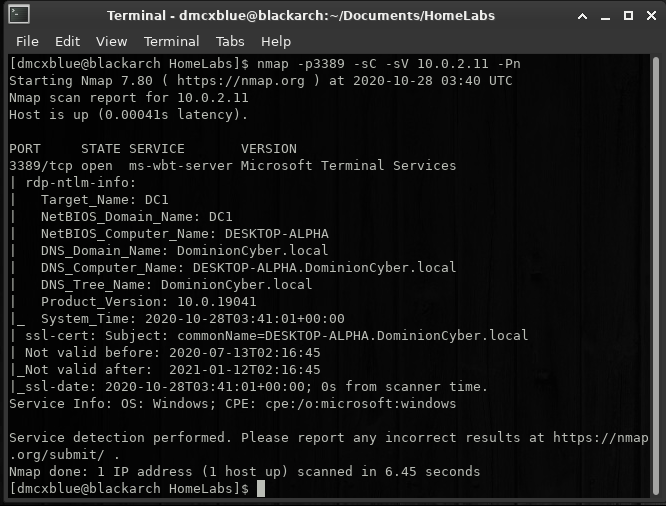666x506 pixels.
Task: Open the Terminal menu
Action: click(x=171, y=41)
